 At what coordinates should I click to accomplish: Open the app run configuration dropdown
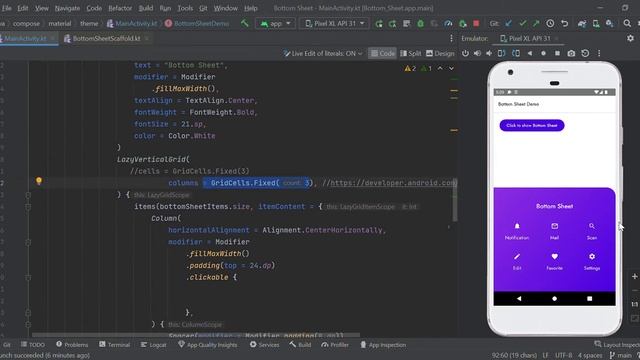276,23
